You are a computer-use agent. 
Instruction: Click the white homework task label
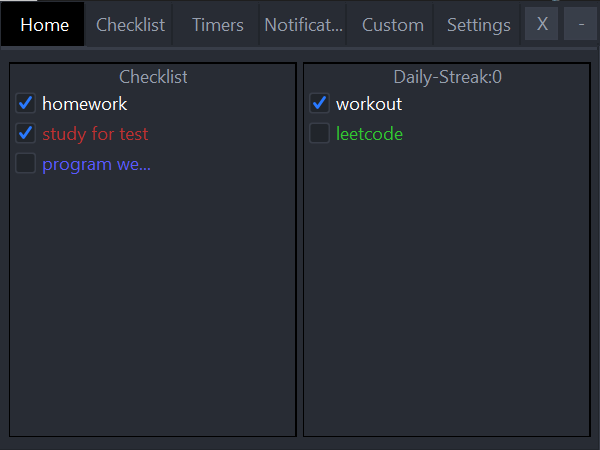(x=85, y=104)
